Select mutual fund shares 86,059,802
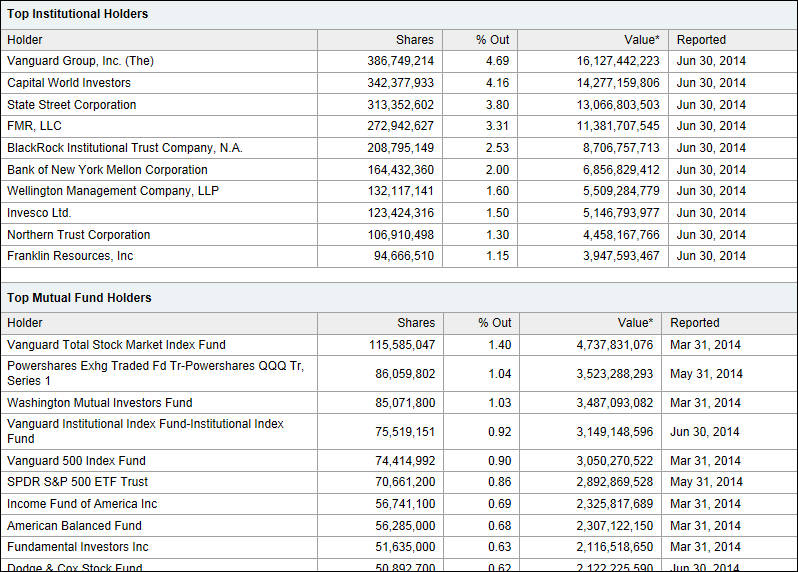Viewport: 798px width, 572px height. click(405, 374)
